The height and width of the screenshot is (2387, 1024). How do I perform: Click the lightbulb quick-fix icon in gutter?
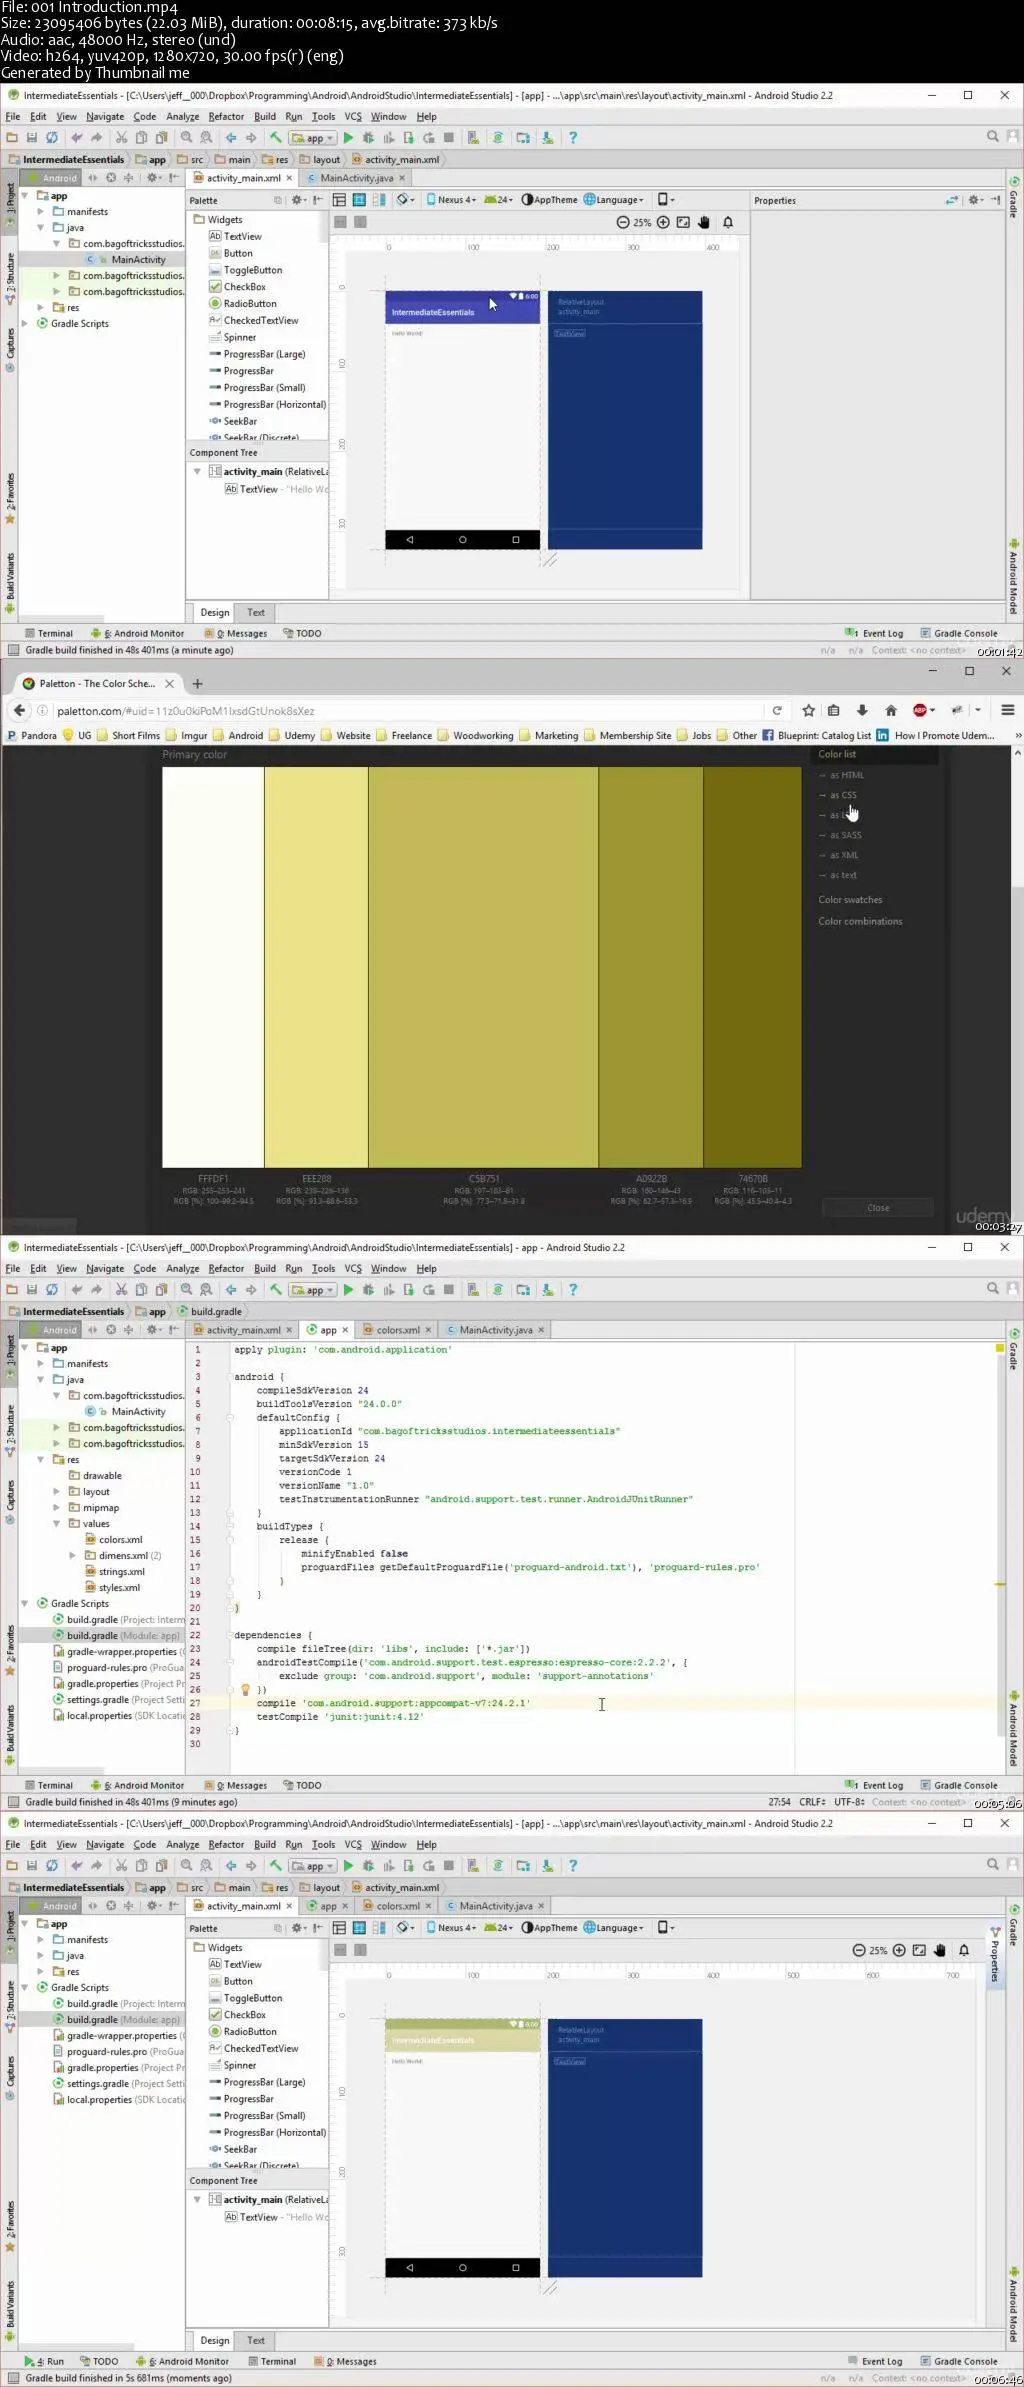[245, 1689]
